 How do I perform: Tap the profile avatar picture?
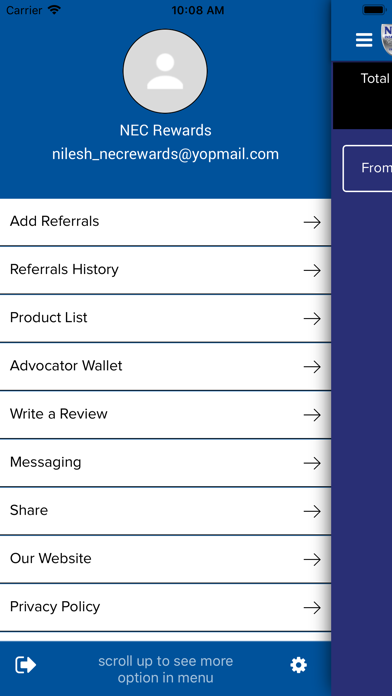tap(165, 71)
